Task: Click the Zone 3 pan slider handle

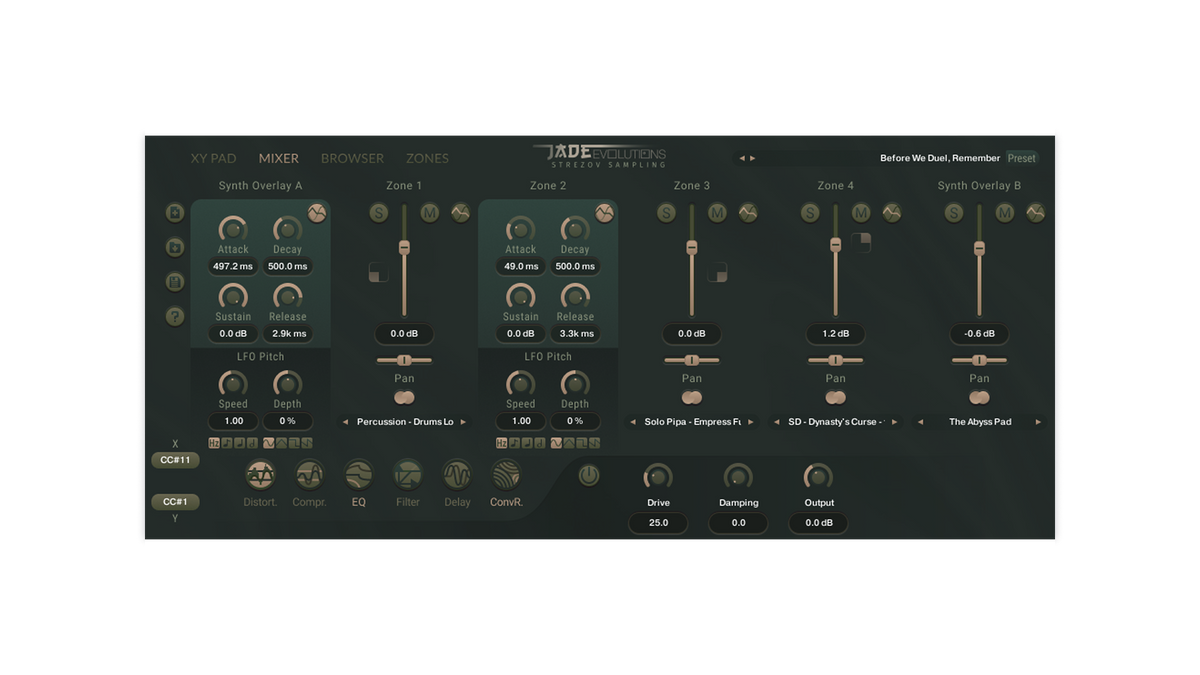Action: click(692, 360)
